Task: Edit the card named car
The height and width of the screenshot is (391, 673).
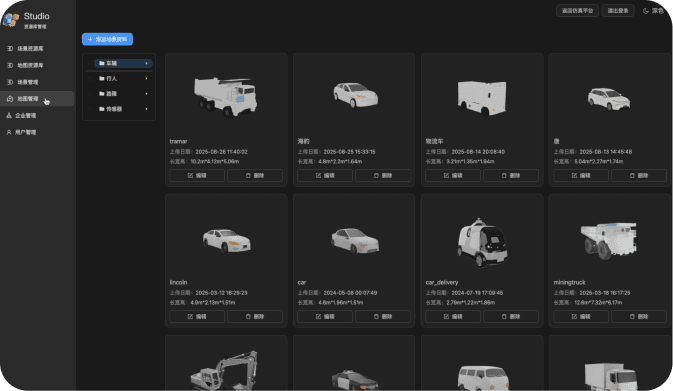Action: click(x=325, y=317)
